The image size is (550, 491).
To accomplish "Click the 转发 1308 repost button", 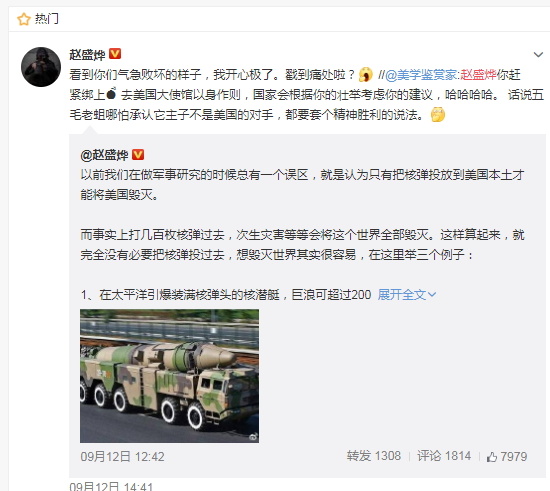I will point(374,456).
